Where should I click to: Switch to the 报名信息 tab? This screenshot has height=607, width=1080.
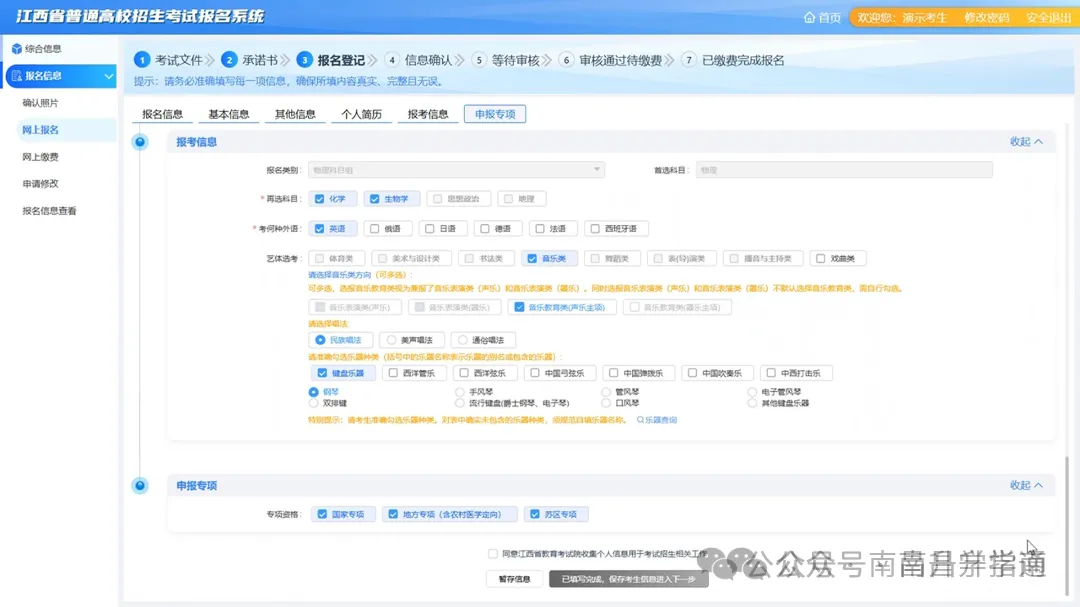(x=163, y=114)
